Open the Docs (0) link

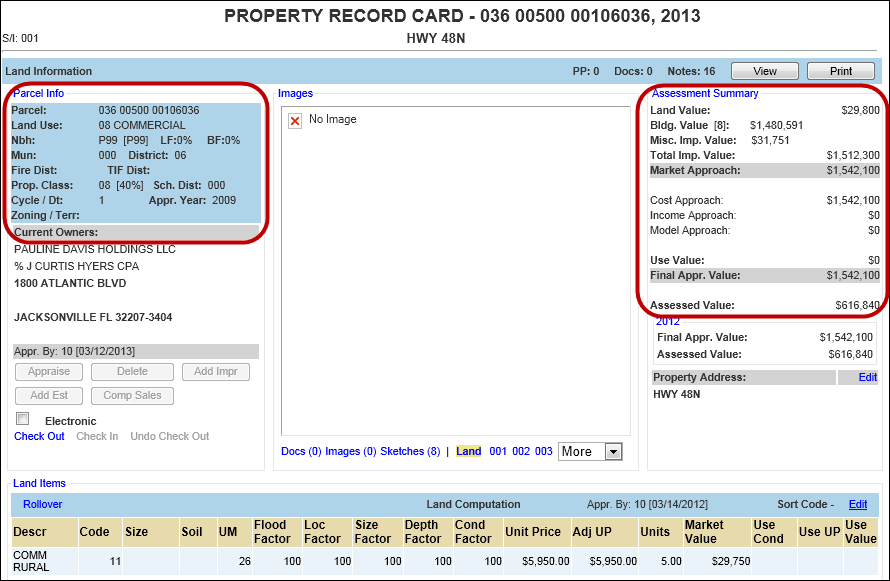point(301,451)
